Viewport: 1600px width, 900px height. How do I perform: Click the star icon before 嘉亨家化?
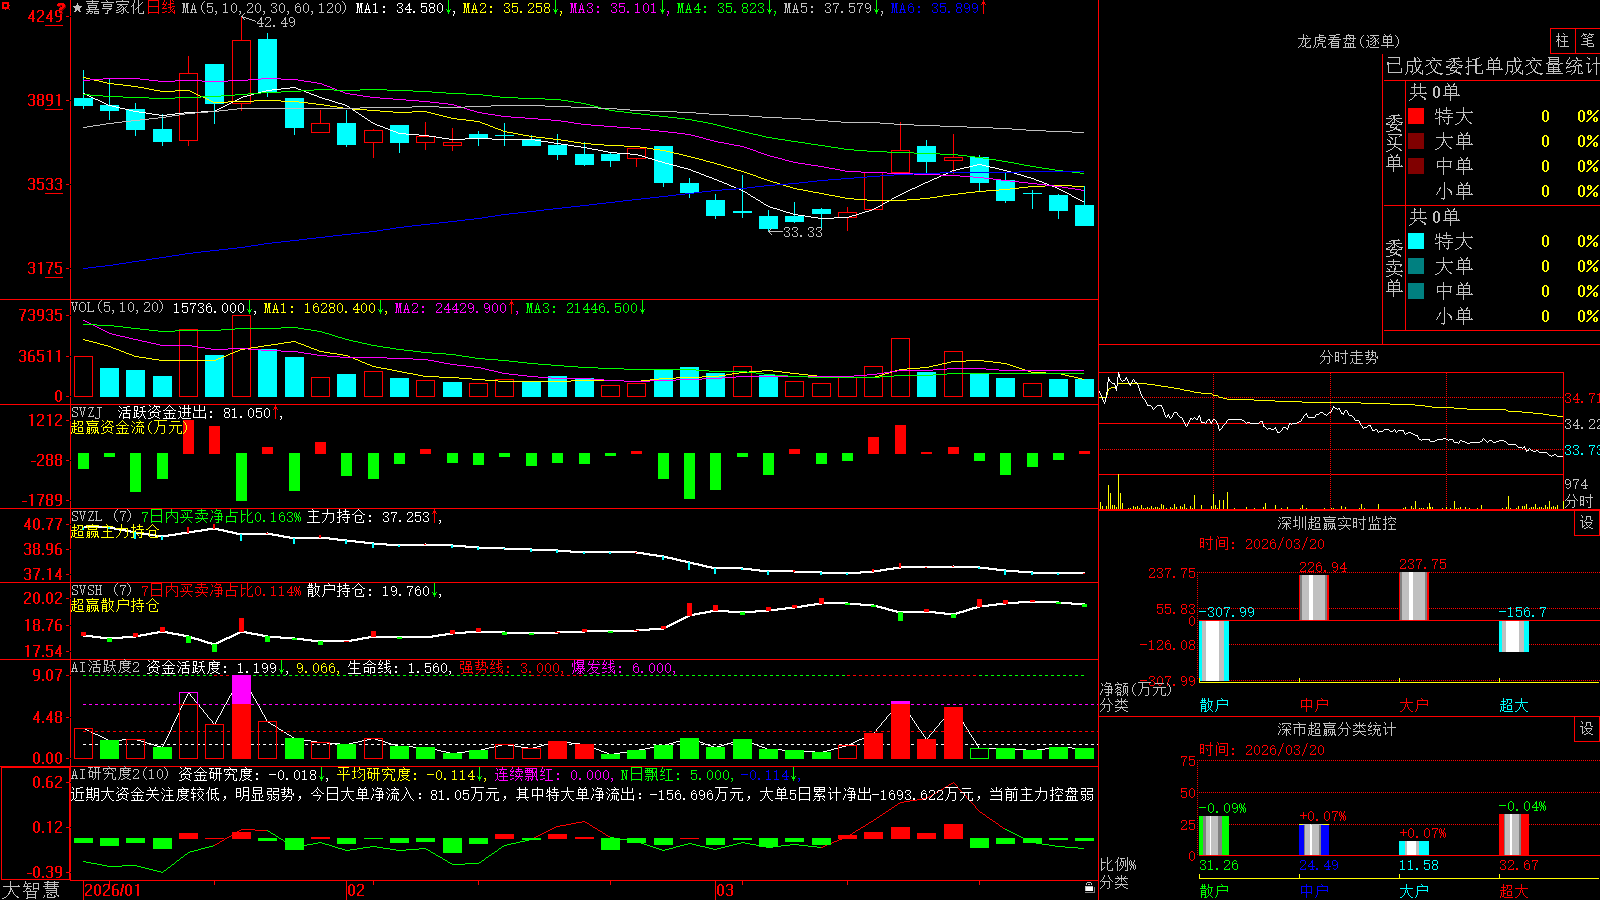click(x=78, y=8)
